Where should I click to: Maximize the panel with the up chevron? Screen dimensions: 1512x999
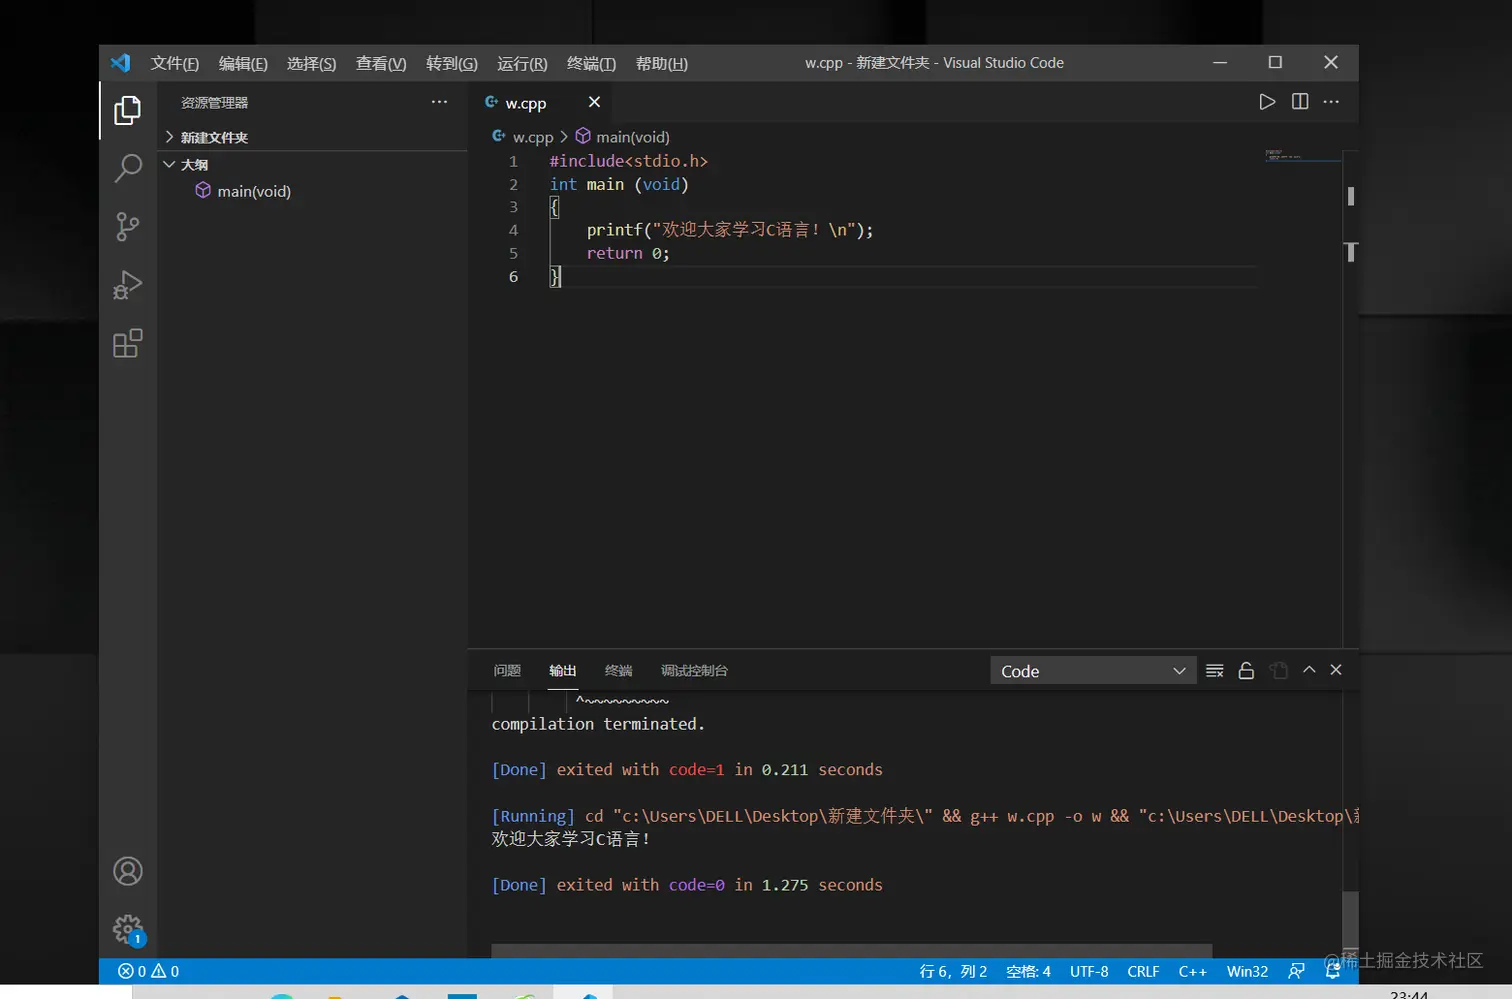[x=1309, y=670]
